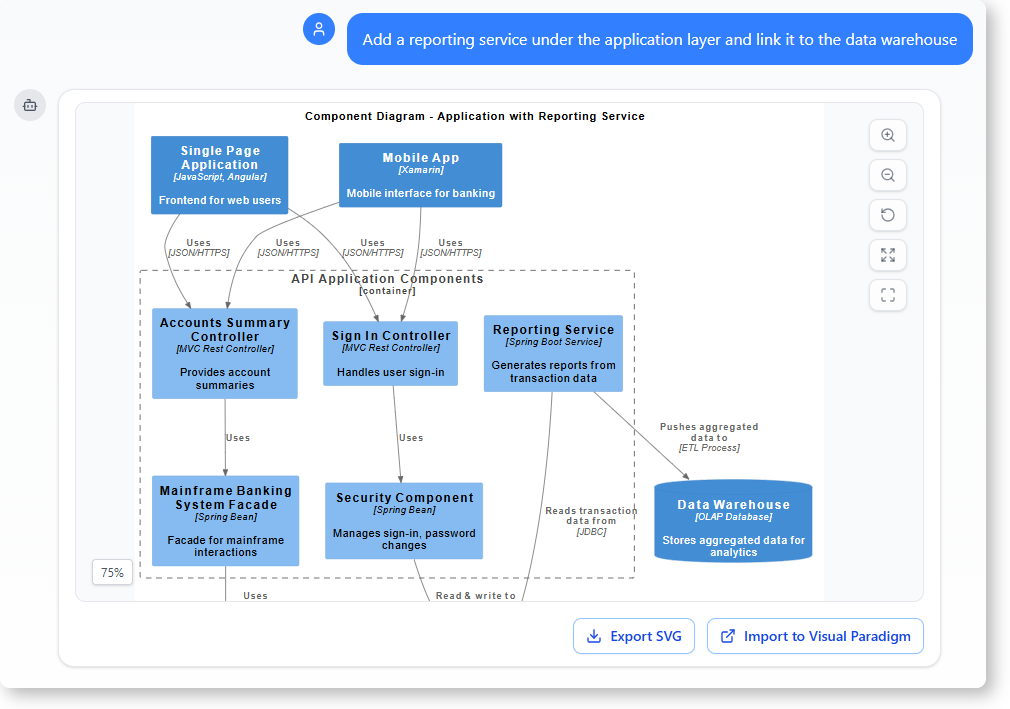Select the Sign In Controller
1010x709 pixels.
pyautogui.click(x=390, y=353)
